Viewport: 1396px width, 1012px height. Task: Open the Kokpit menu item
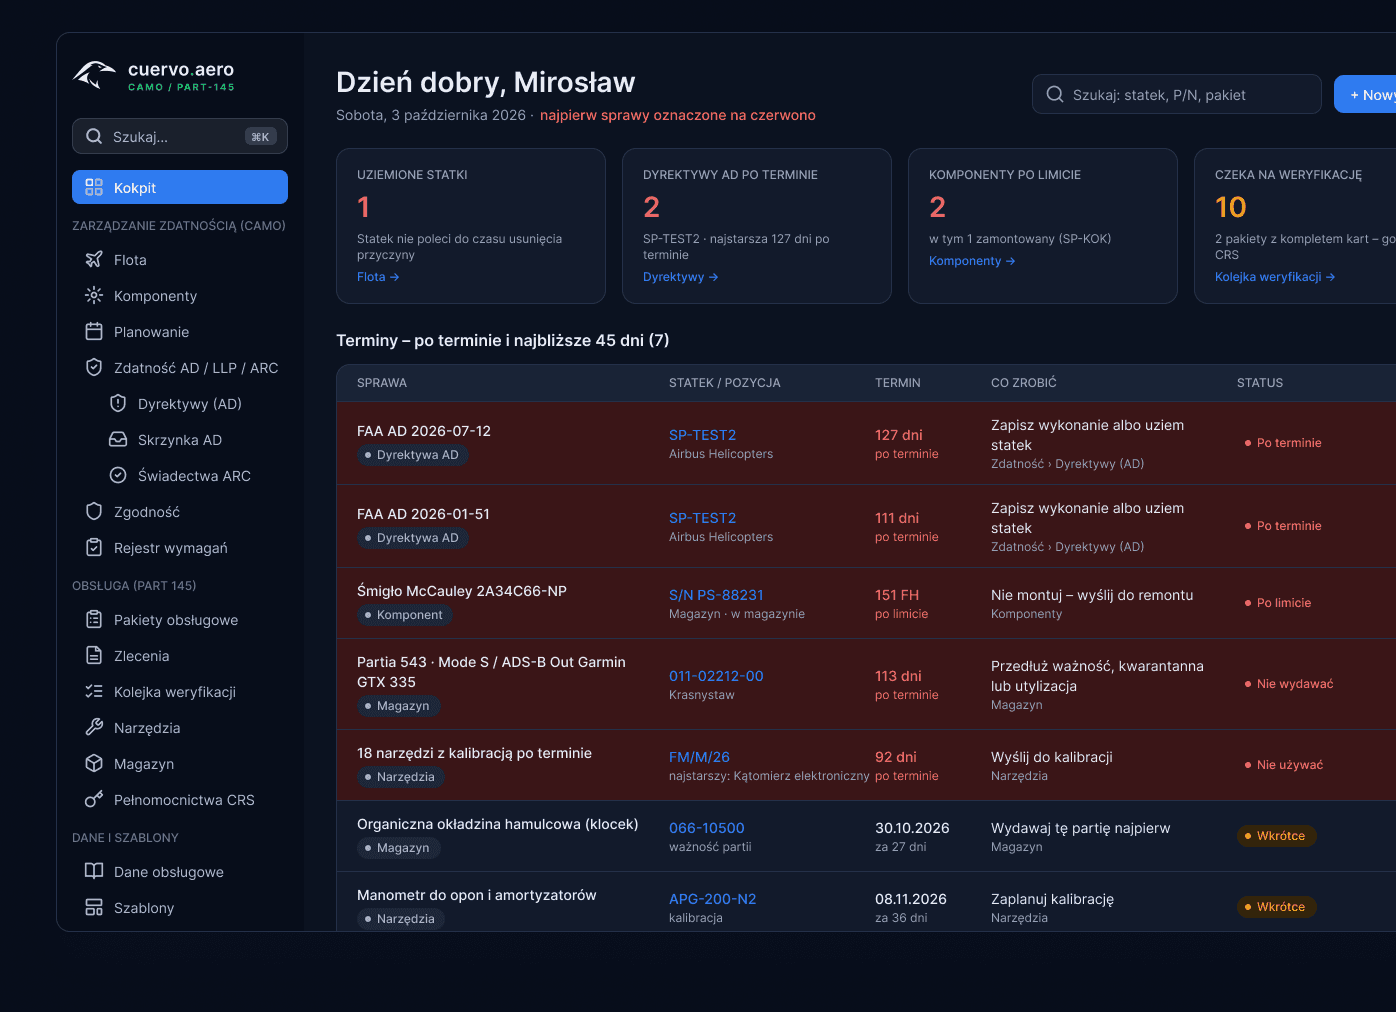(180, 187)
